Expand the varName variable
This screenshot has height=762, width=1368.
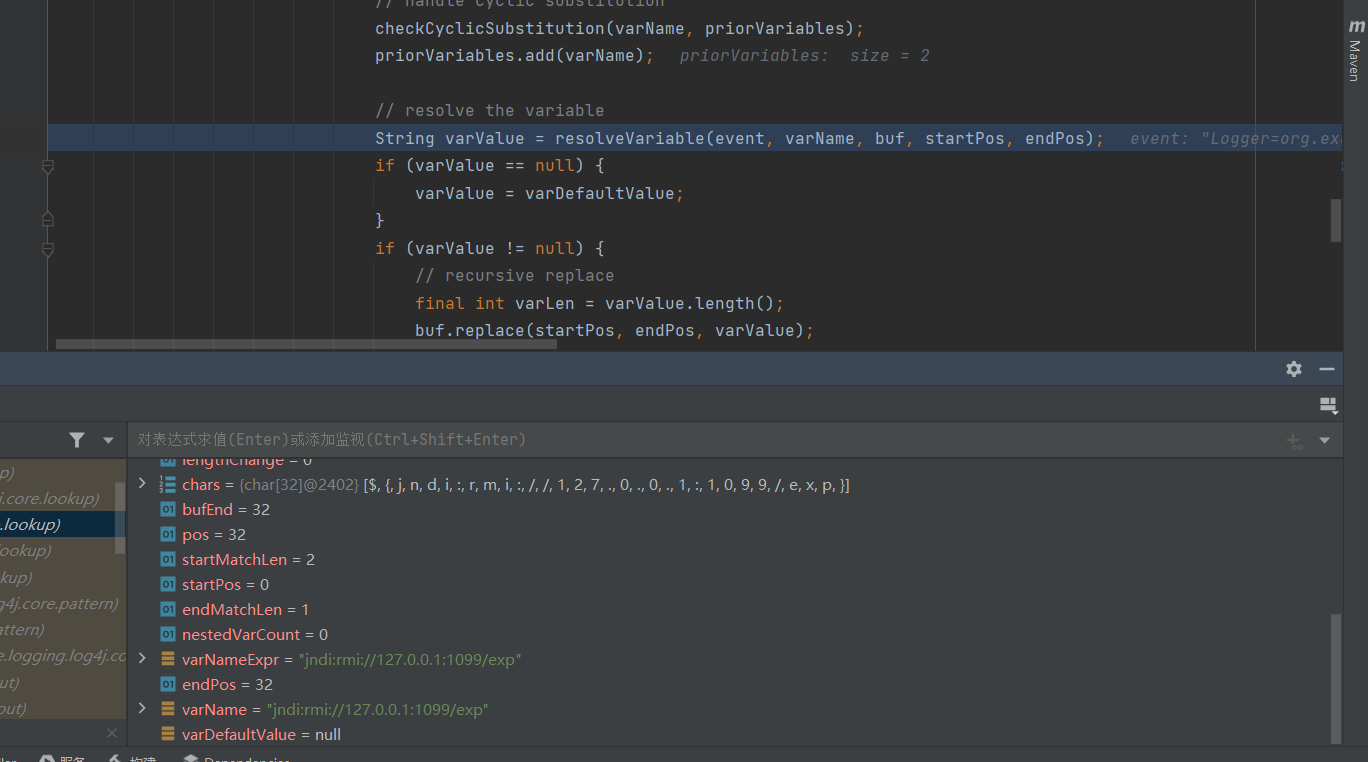[142, 709]
